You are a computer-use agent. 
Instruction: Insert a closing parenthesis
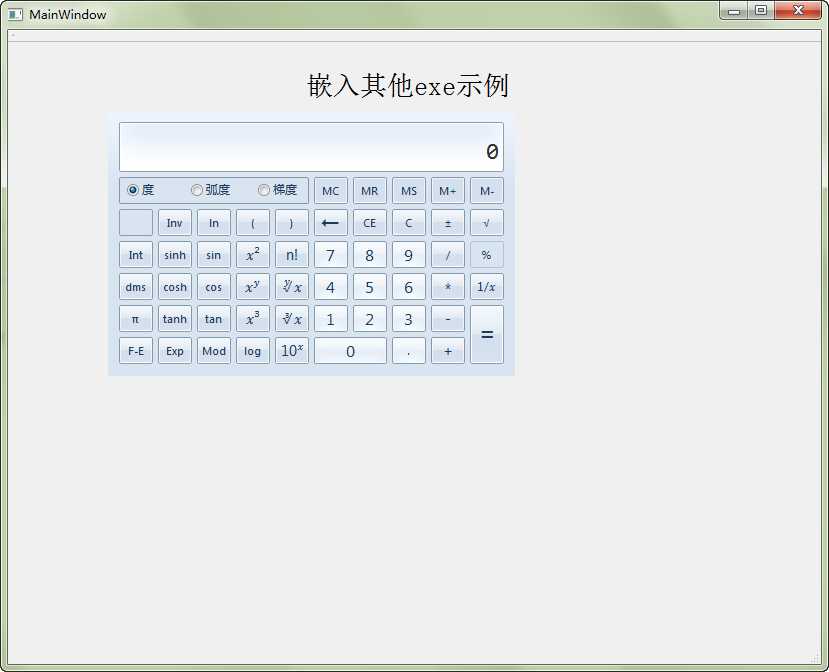[x=292, y=223]
